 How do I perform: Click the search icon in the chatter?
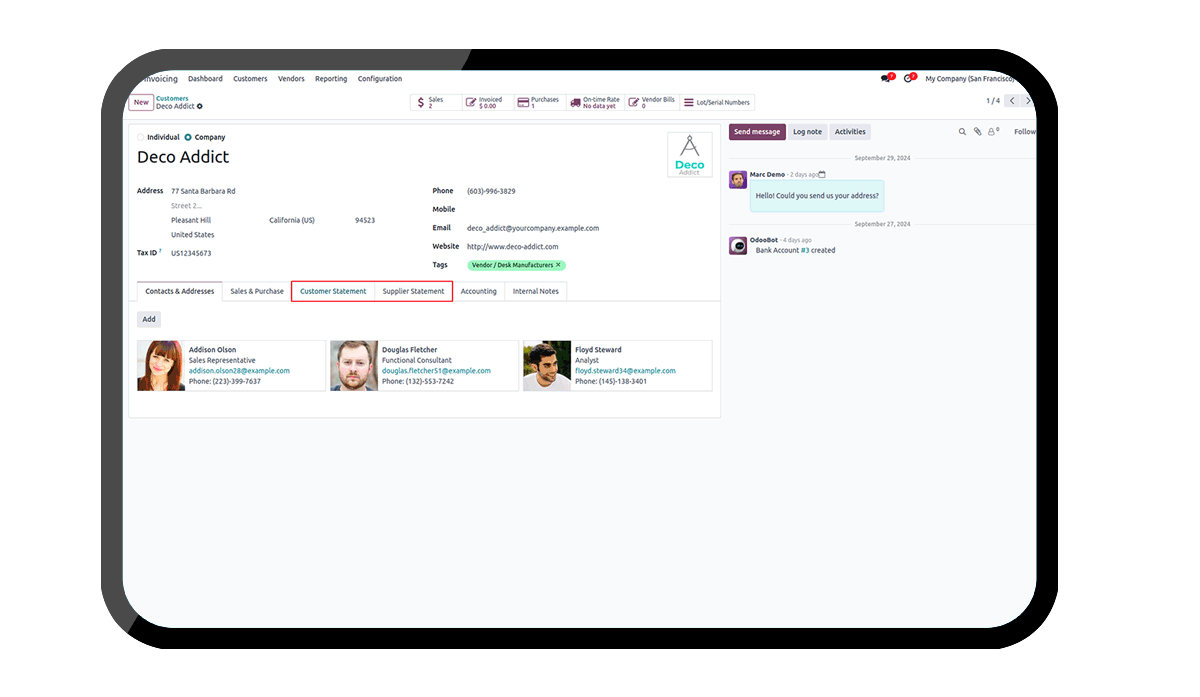click(963, 132)
